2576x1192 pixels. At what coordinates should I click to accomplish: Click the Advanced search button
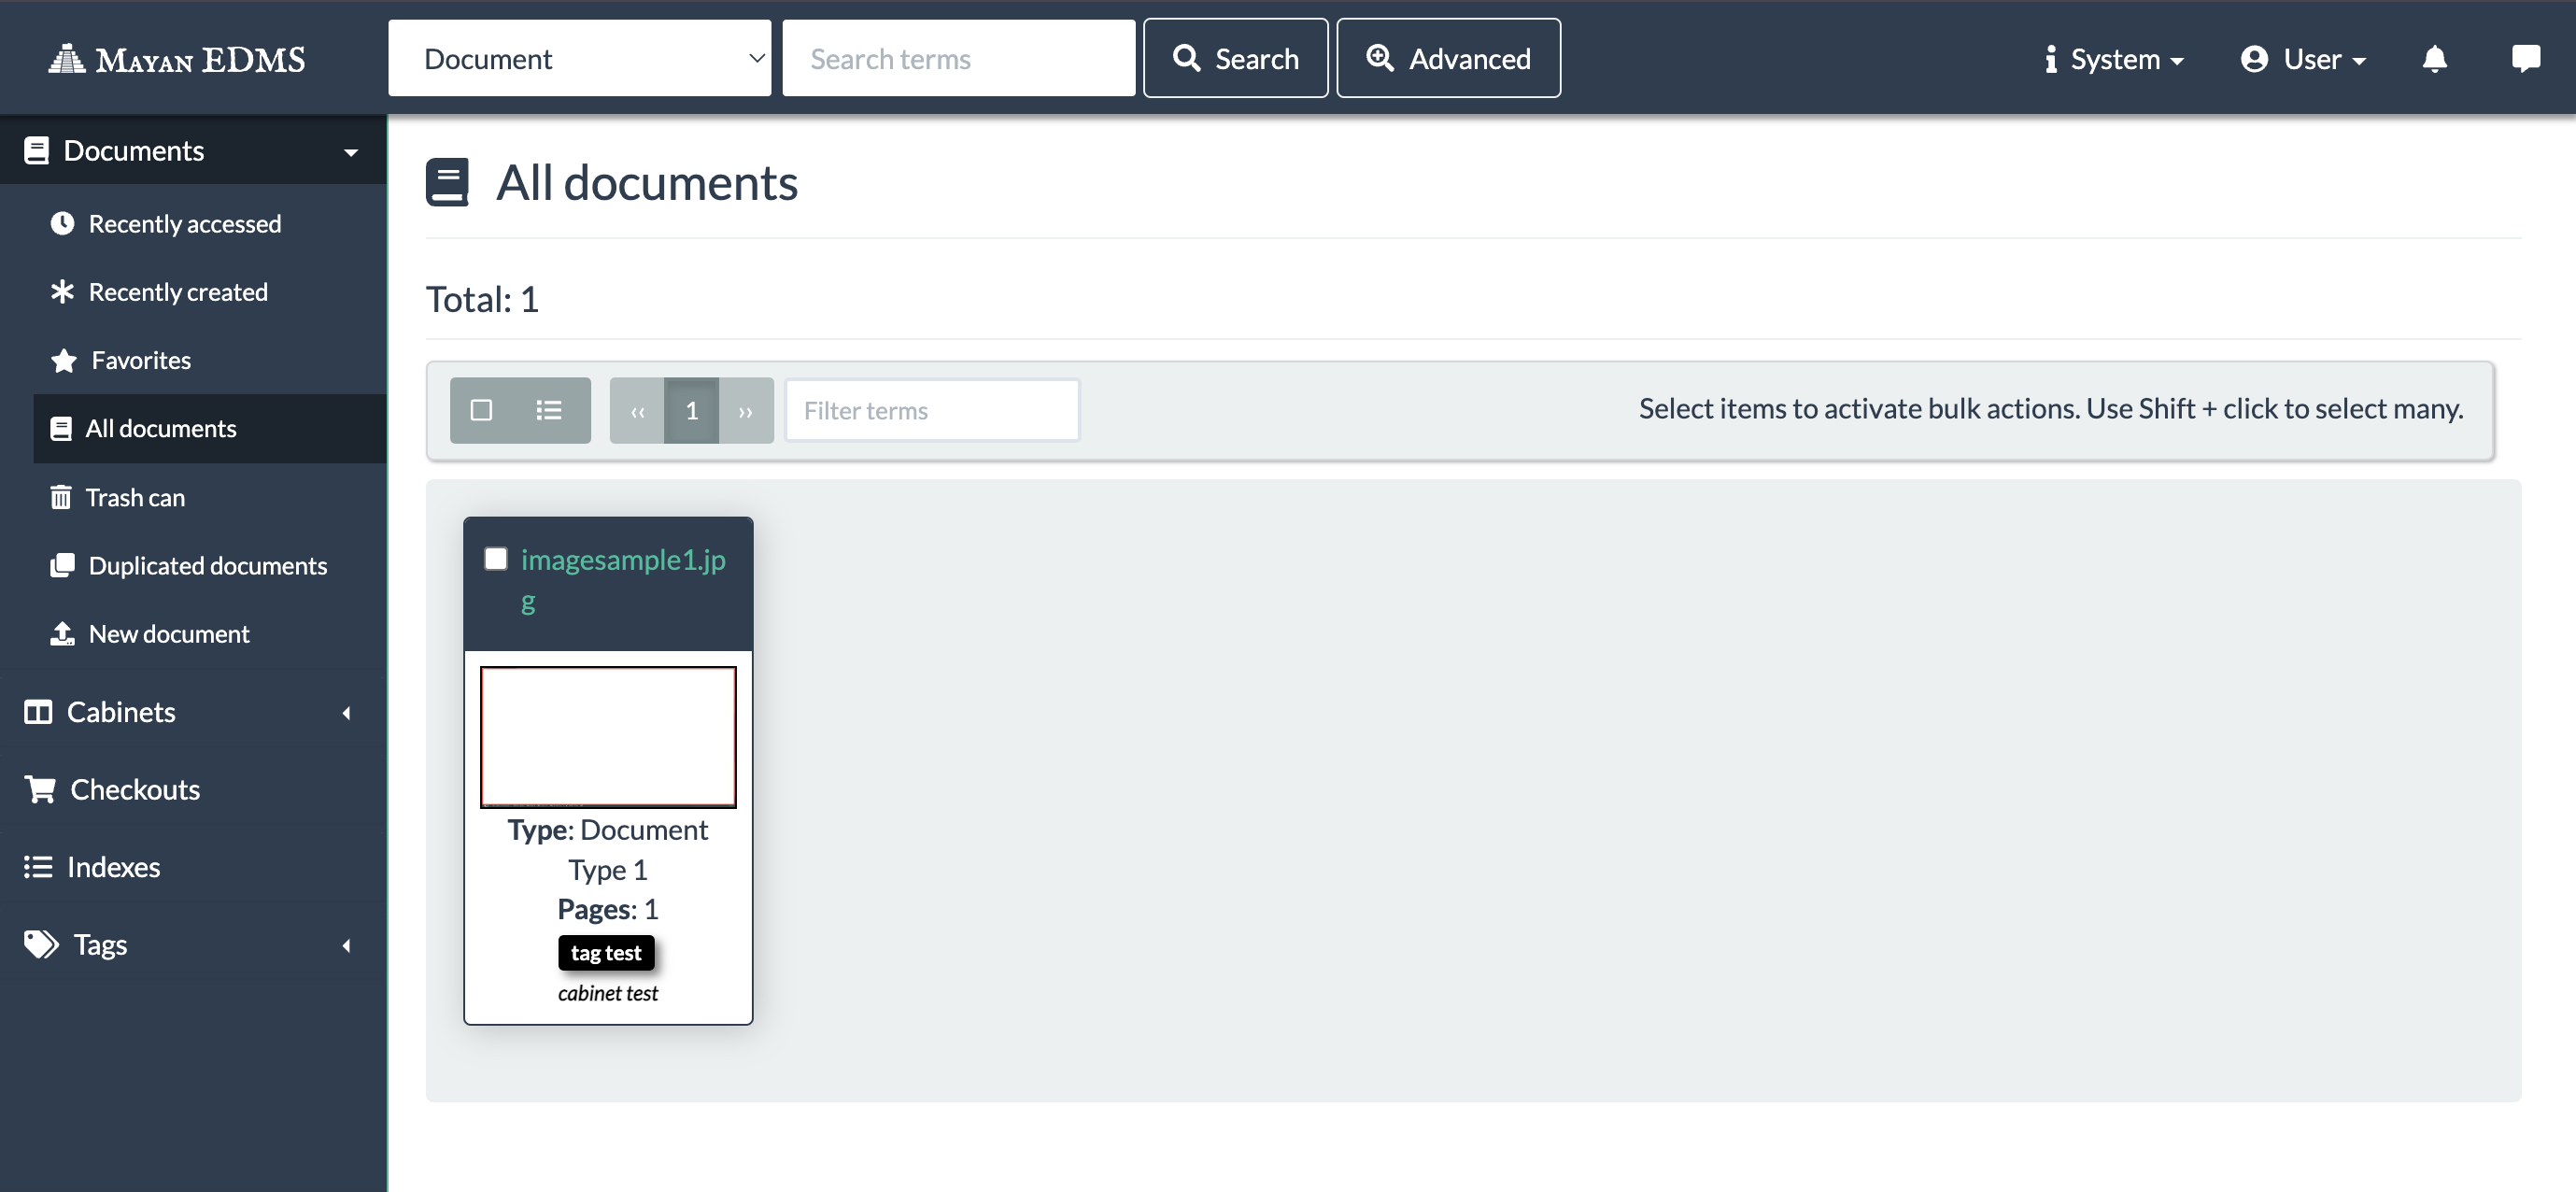tap(1448, 59)
